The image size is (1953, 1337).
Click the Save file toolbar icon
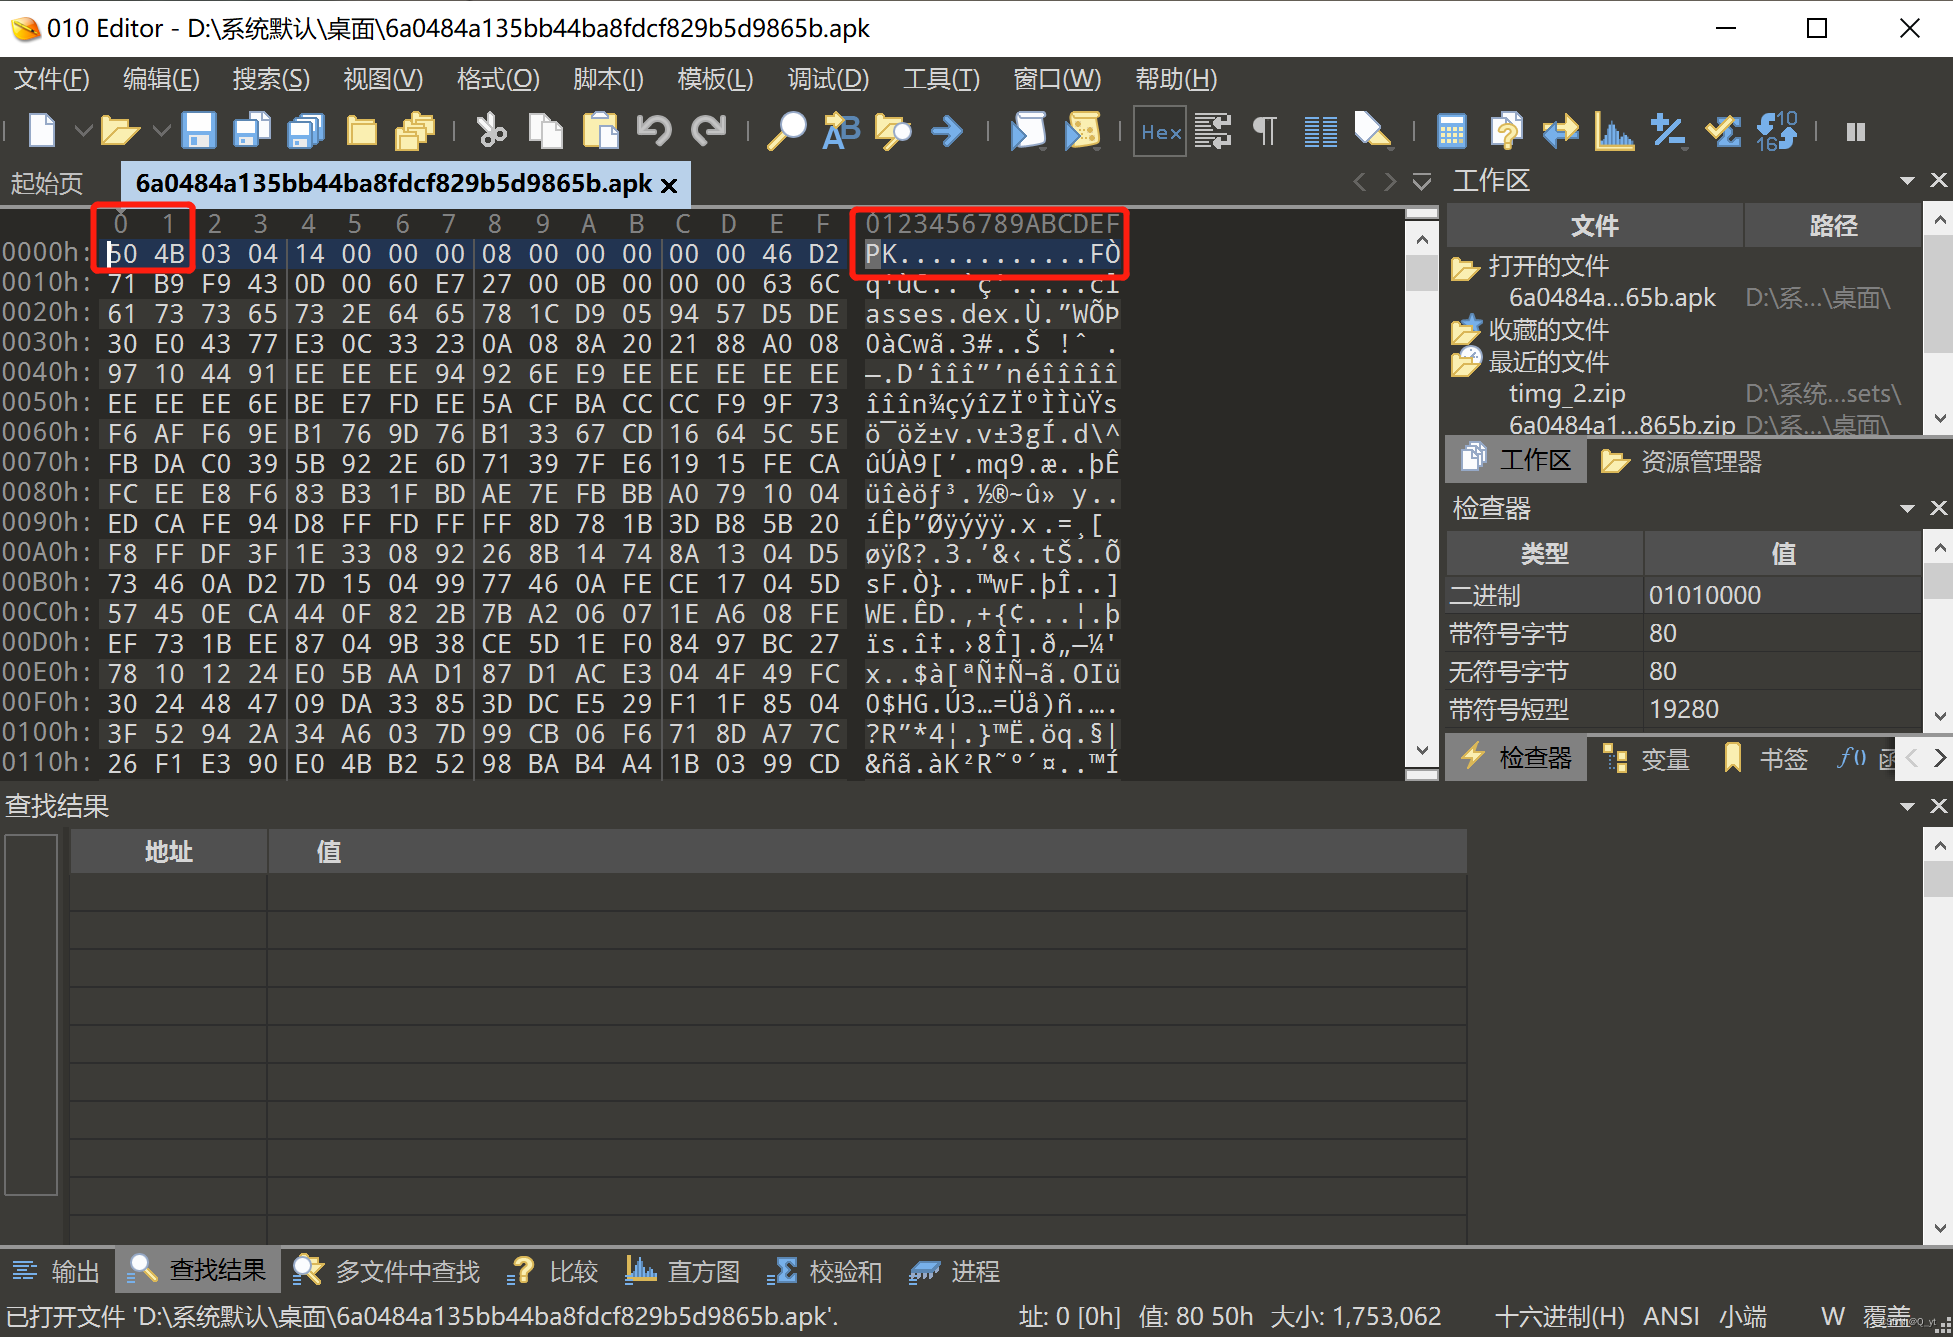click(198, 131)
